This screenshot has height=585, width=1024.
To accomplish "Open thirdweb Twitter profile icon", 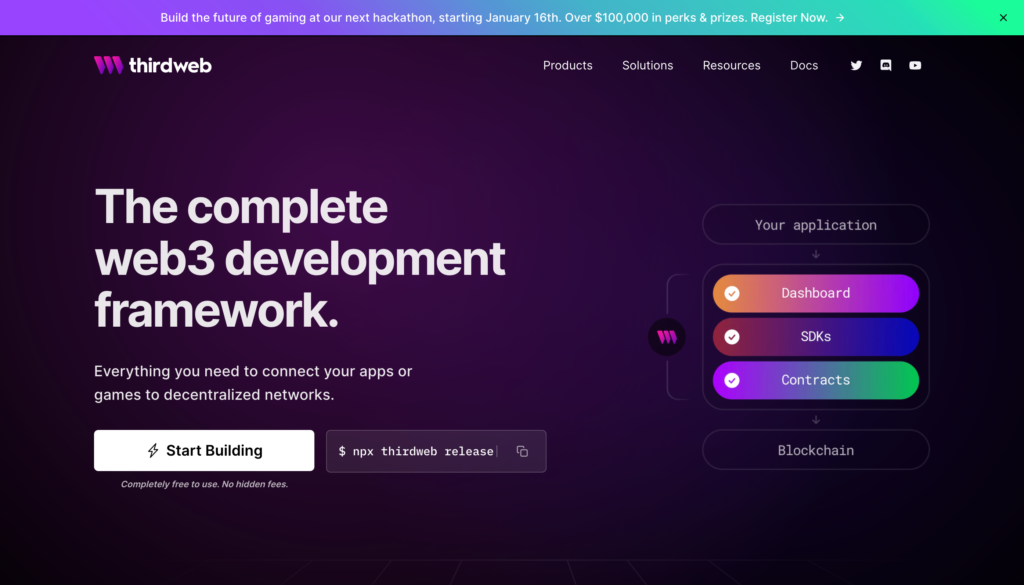I will [856, 65].
